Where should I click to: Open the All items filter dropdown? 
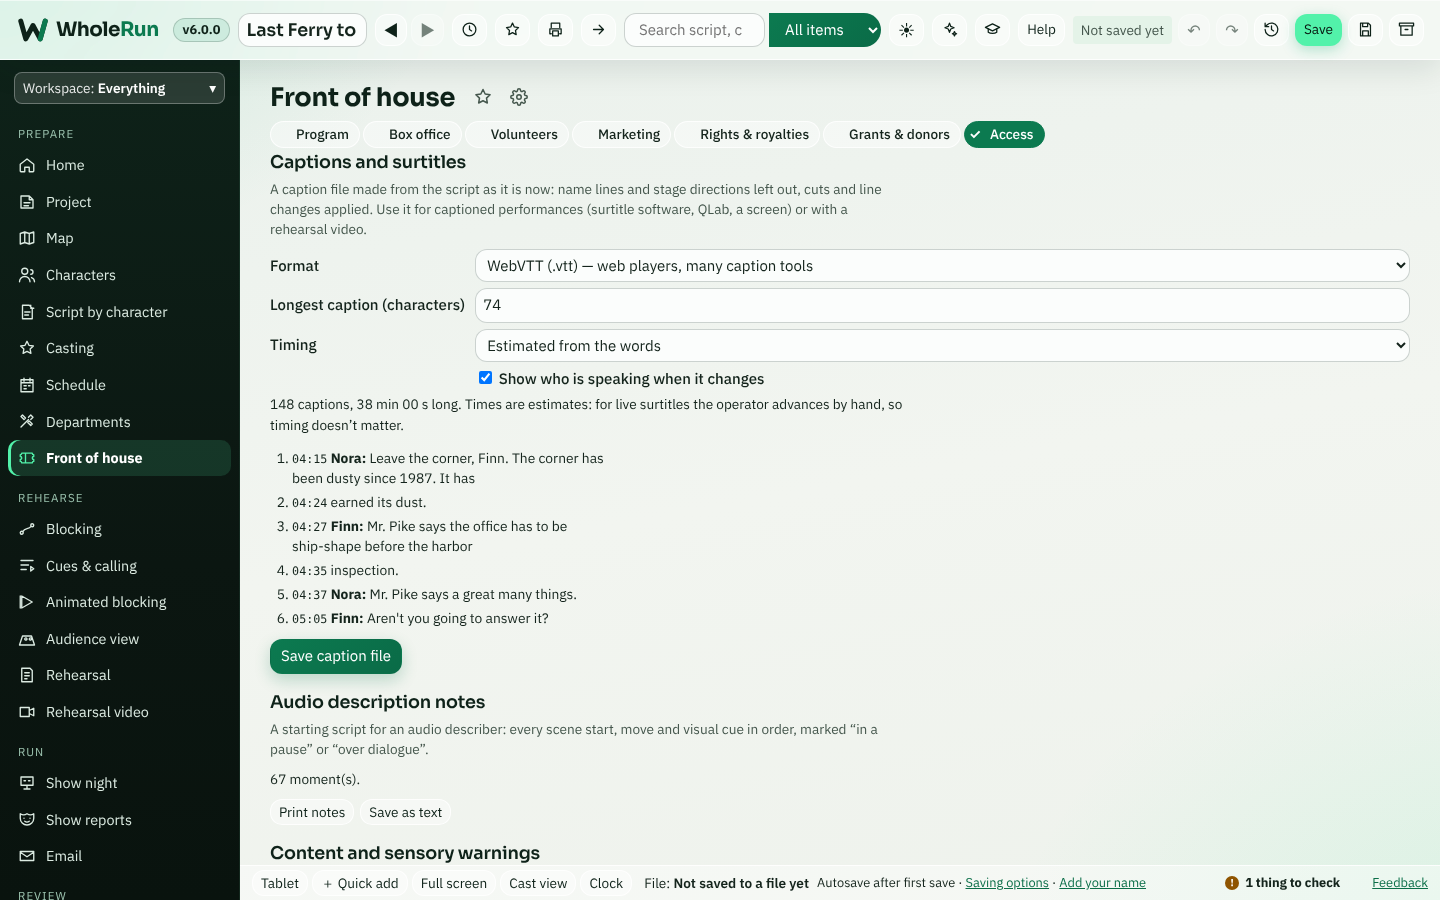pyautogui.click(x=825, y=30)
